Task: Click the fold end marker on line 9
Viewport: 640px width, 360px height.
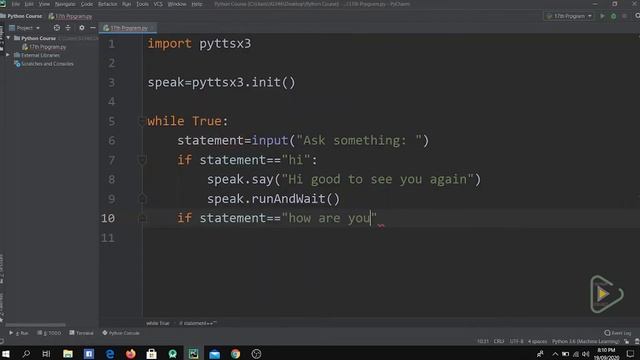Action: [x=142, y=199]
